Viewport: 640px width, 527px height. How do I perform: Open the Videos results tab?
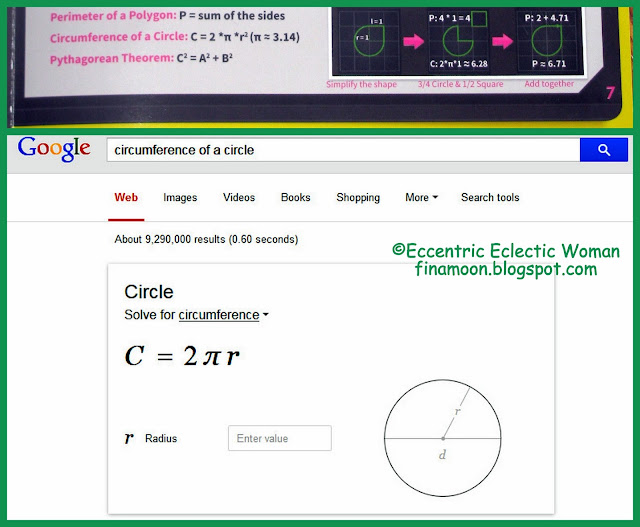click(239, 198)
